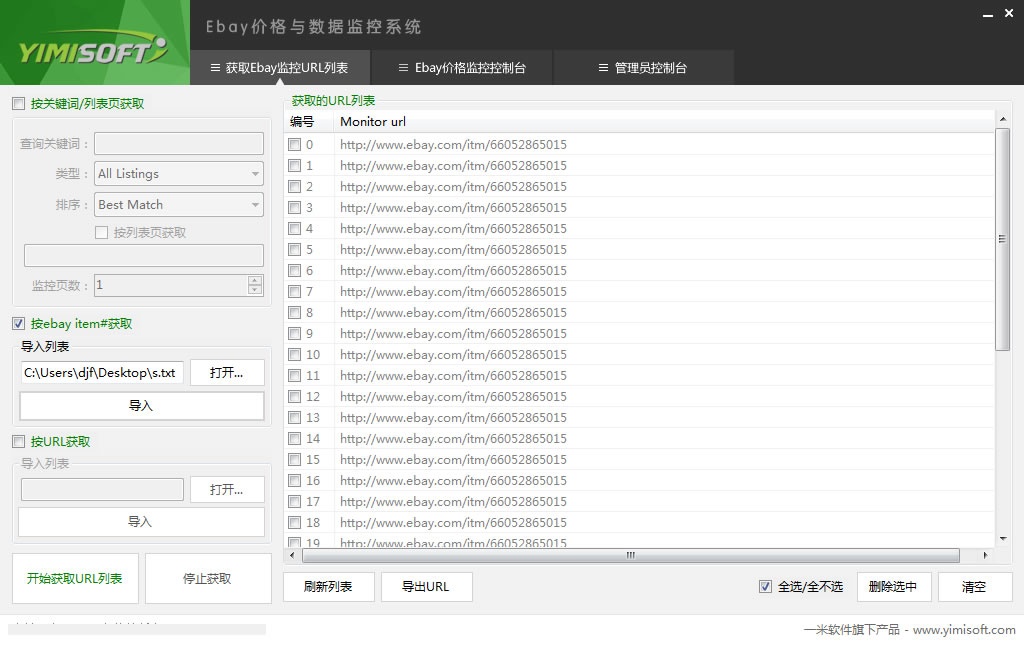Image resolution: width=1024 pixels, height=645 pixels.
Task: Click the YIMISOFT logo
Action: [x=93, y=49]
